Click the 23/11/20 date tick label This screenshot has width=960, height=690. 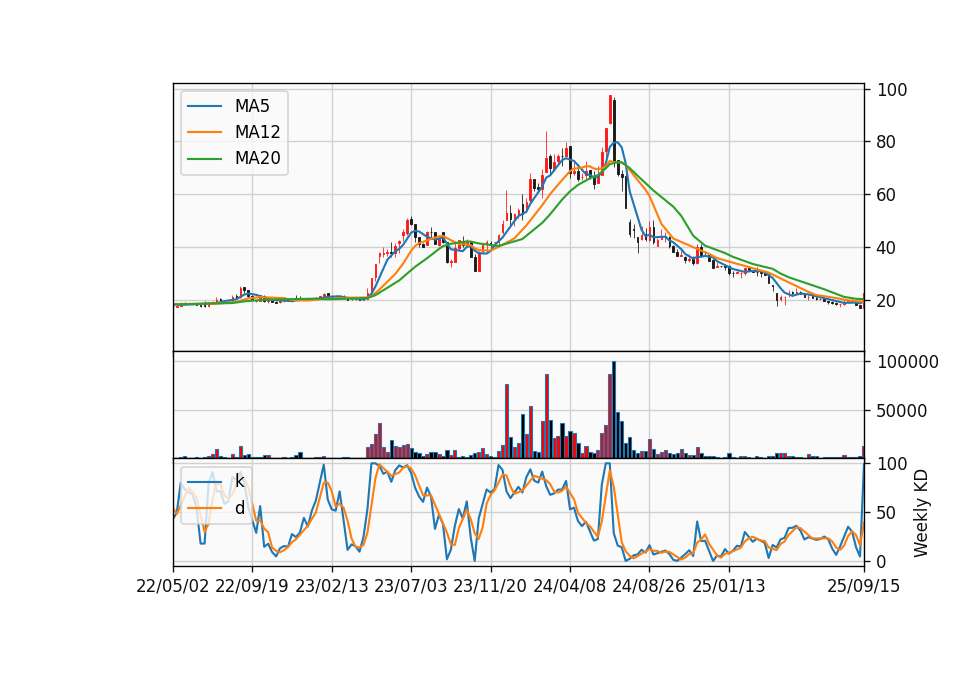490,586
